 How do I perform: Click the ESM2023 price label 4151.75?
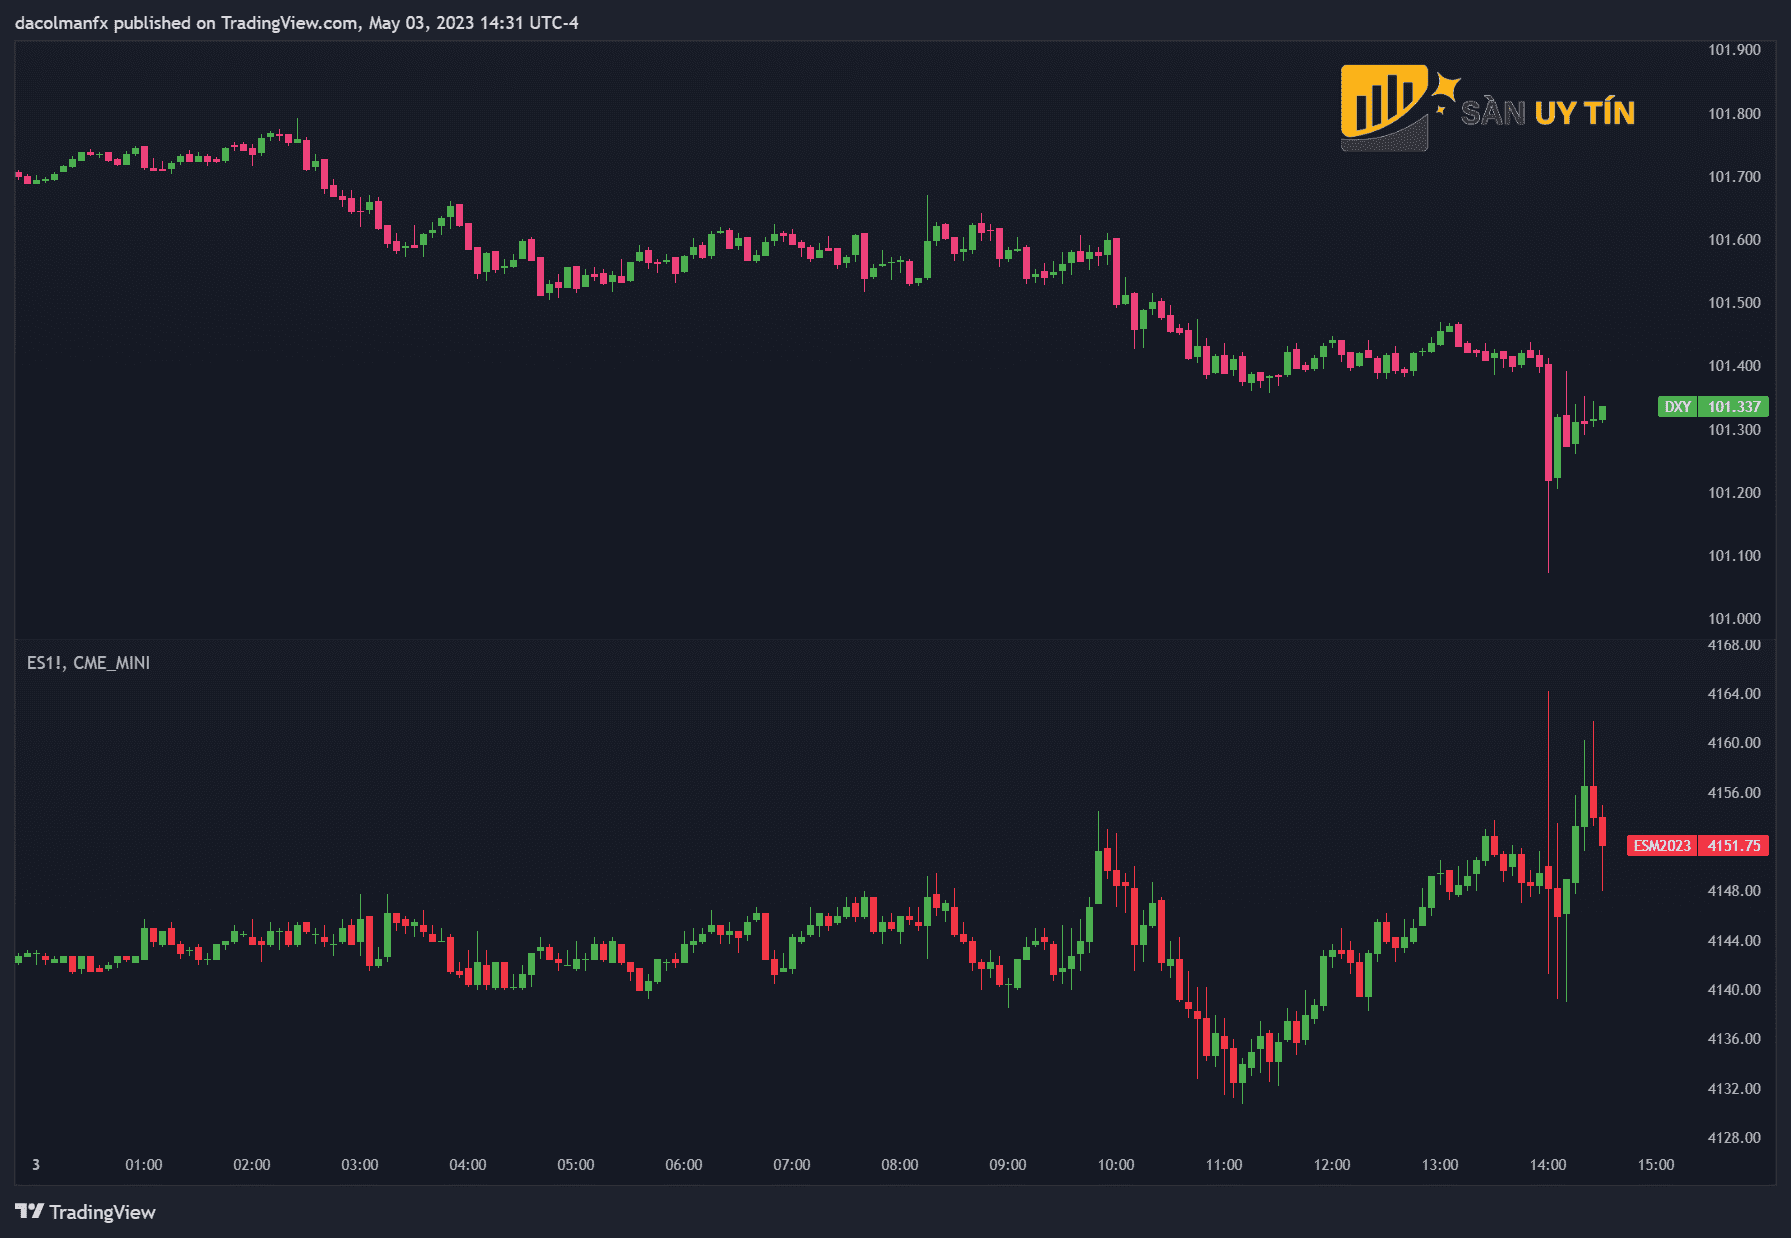1698,846
